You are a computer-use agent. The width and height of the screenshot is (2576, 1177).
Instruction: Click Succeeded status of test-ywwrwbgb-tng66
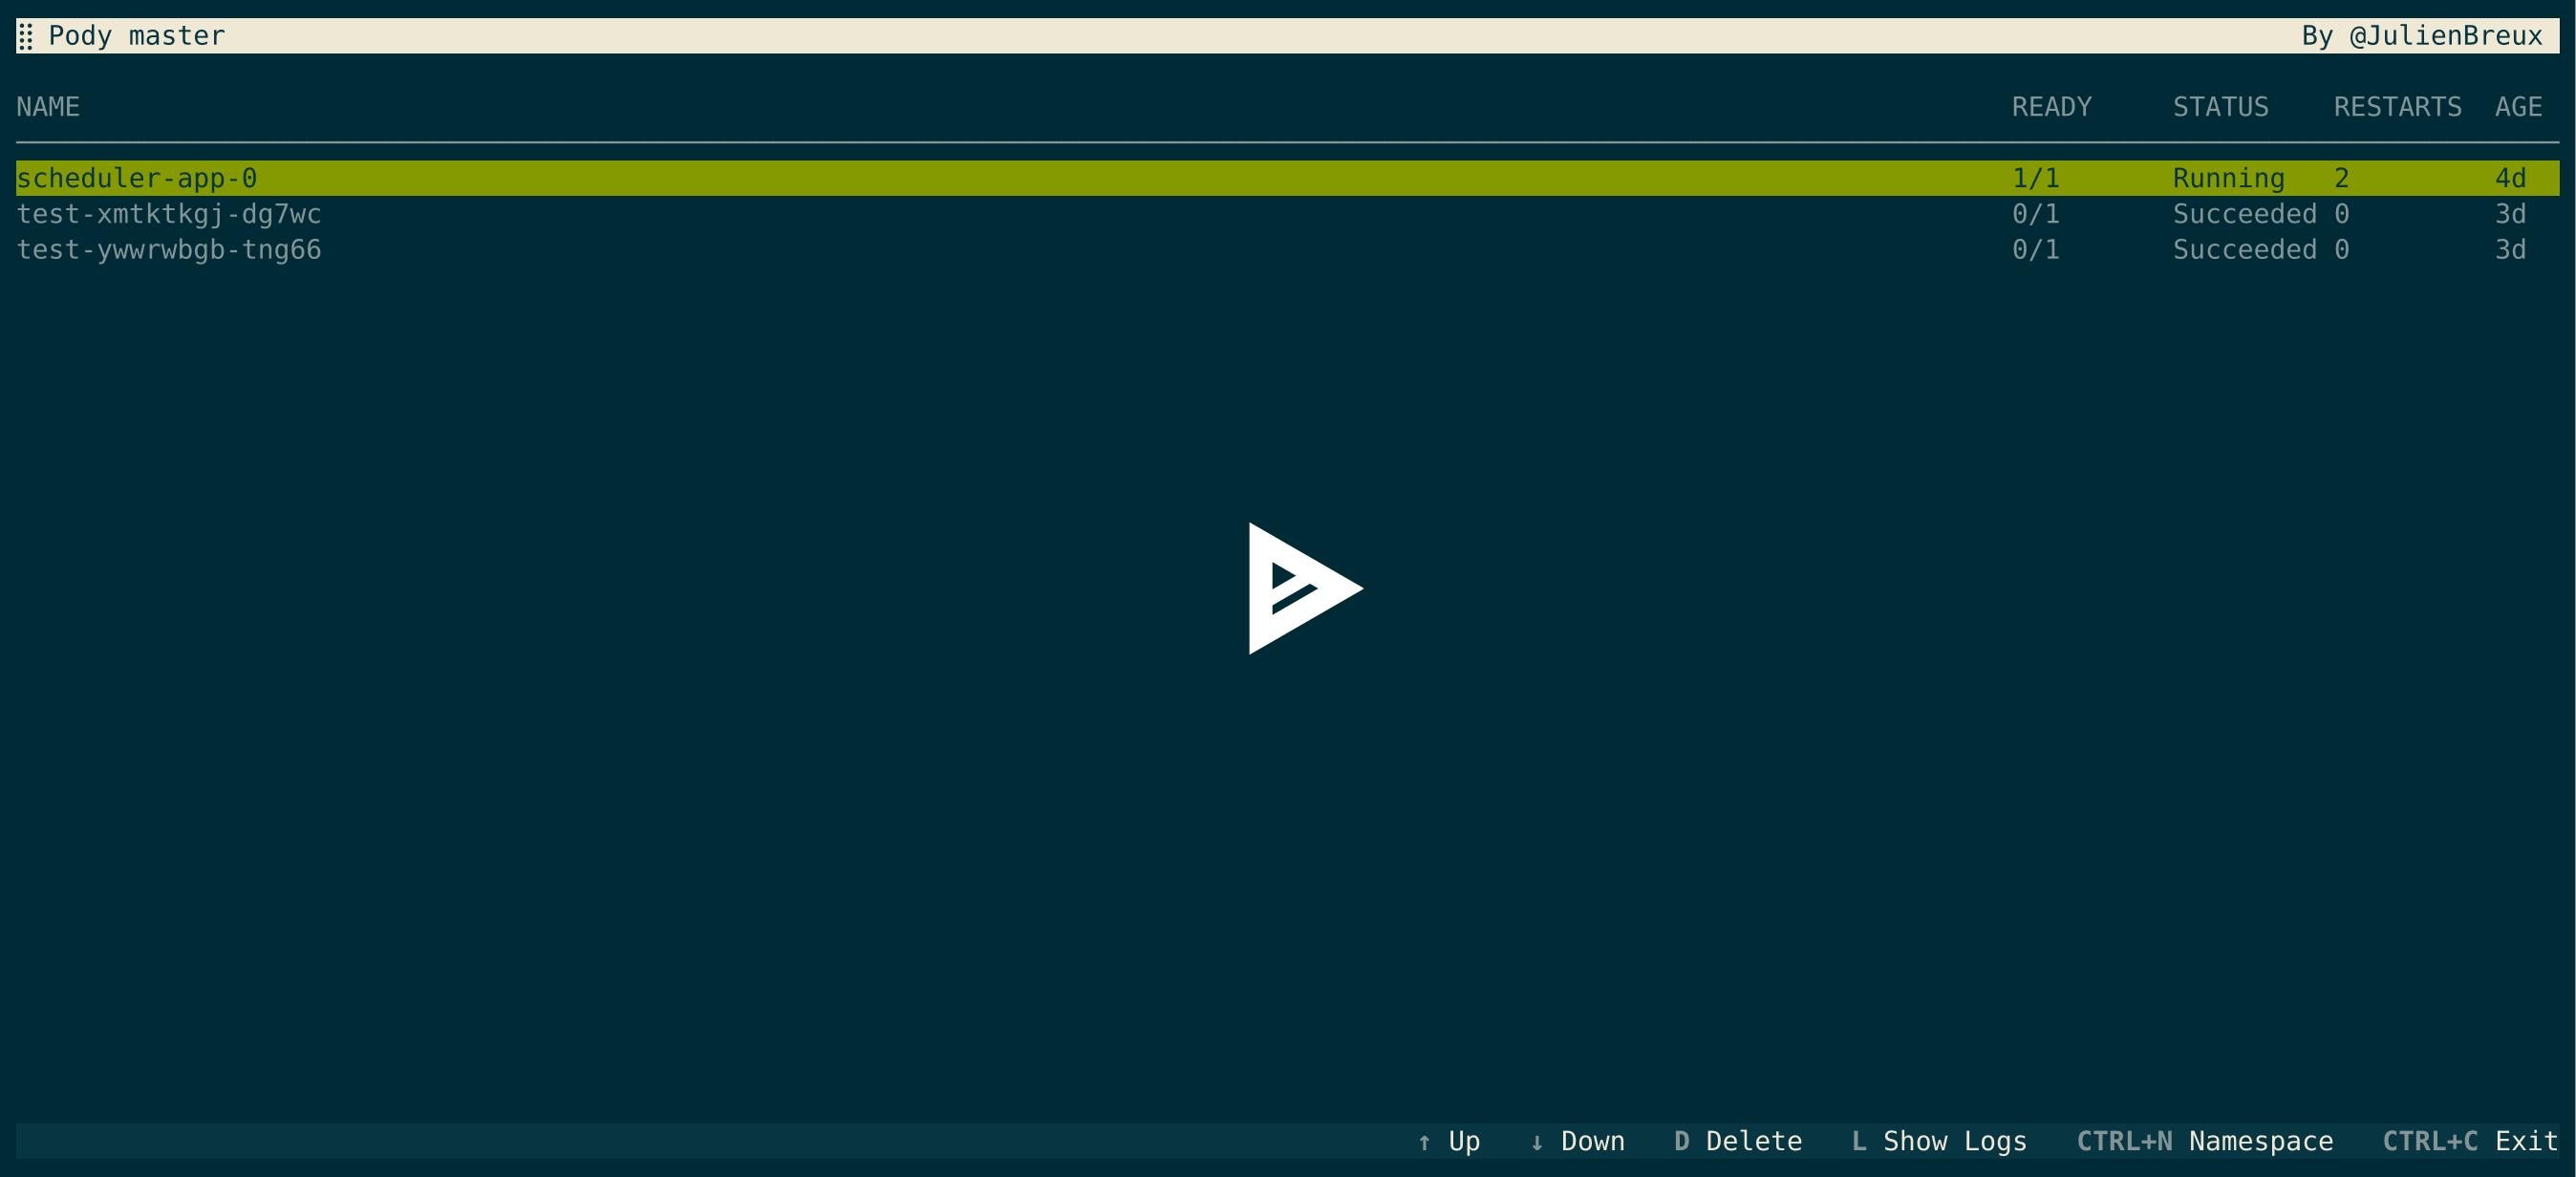2245,250
